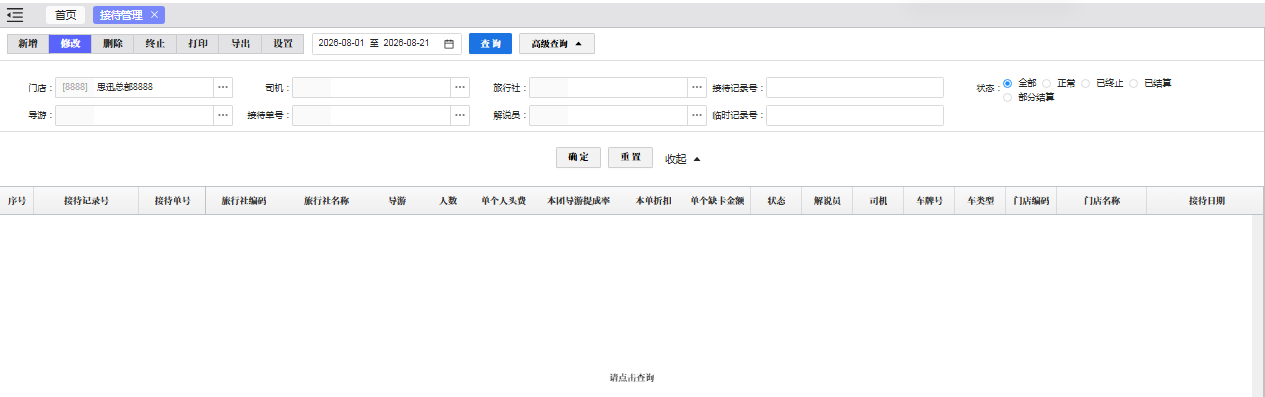Switch to the 首页 tab

click(x=65, y=15)
